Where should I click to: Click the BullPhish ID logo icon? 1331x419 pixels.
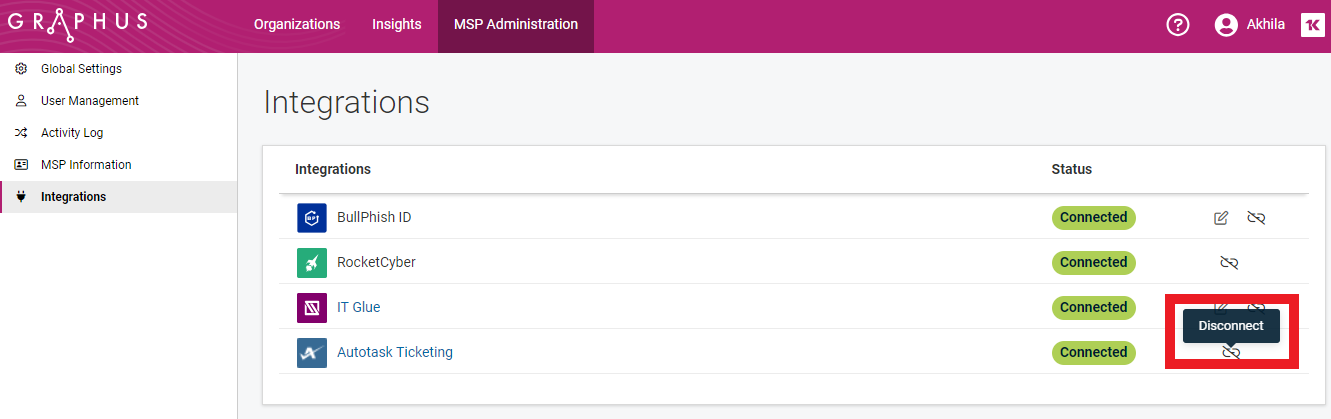coord(312,217)
